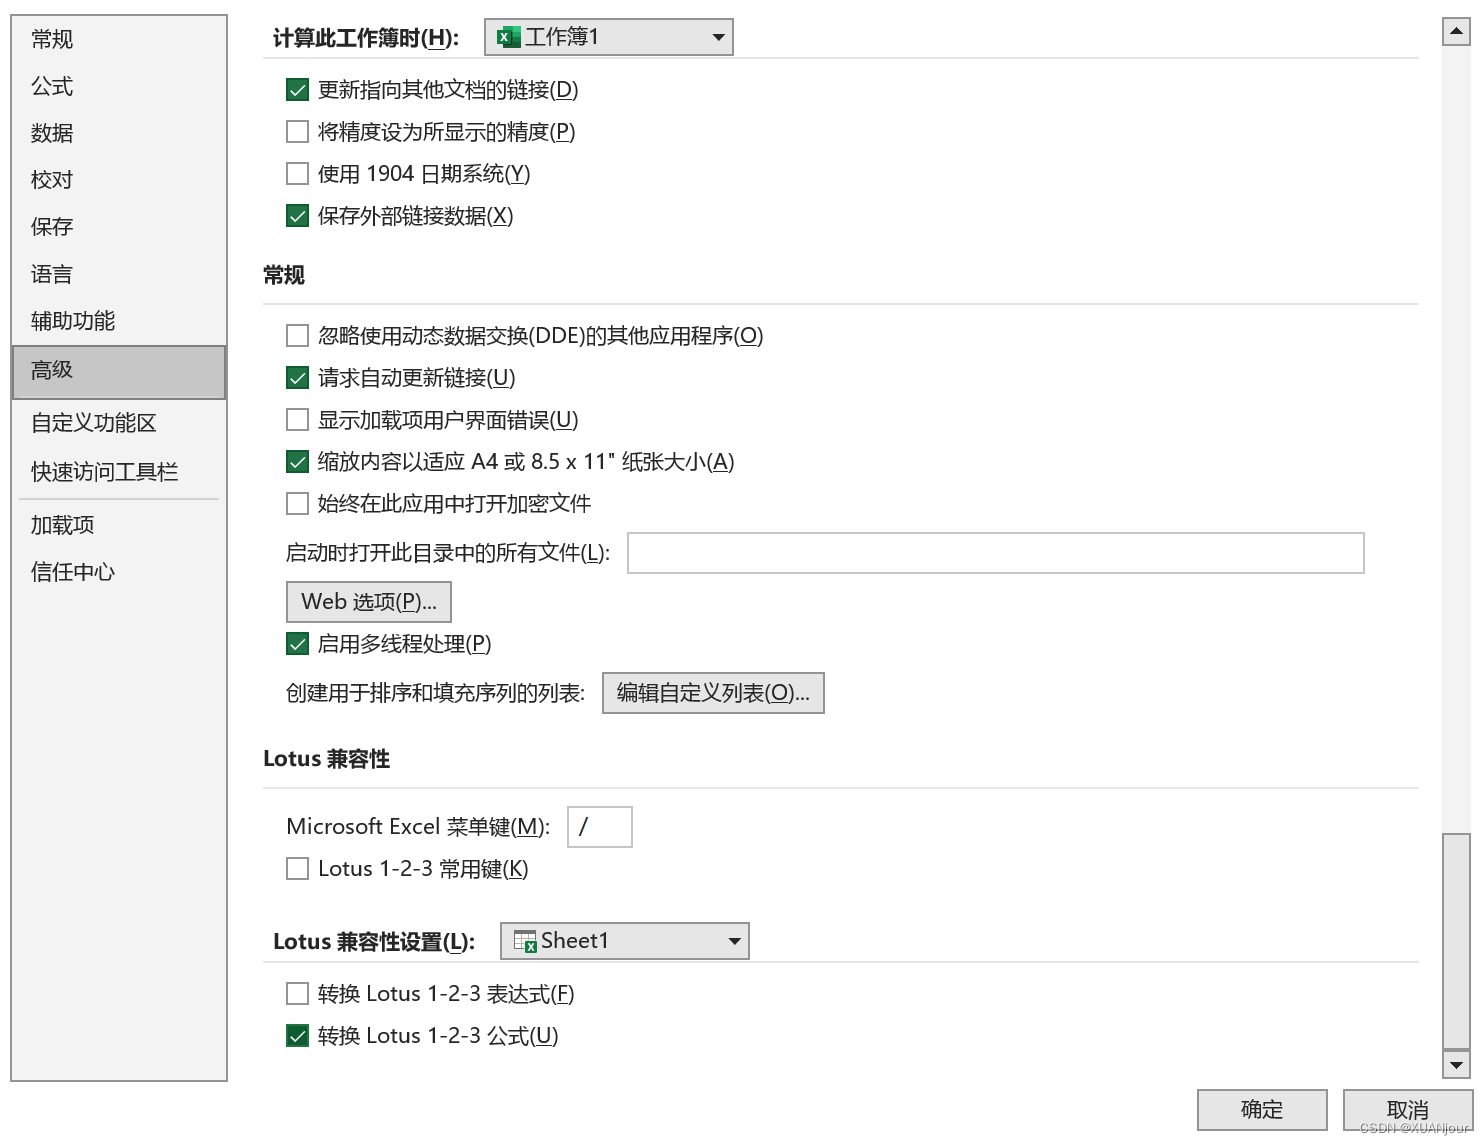Toggle 缩放内容以适应 A4 纸张大小 checkbox
1484x1145 pixels.
pos(297,462)
